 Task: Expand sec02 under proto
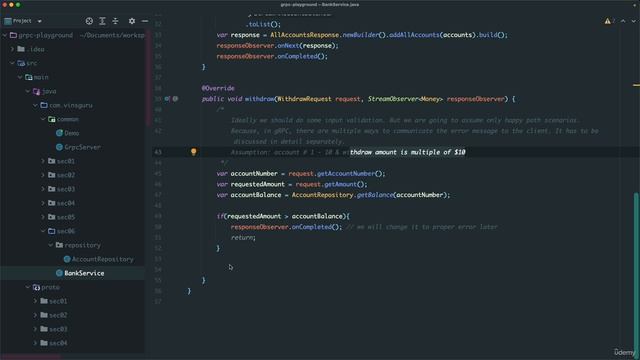[36, 315]
